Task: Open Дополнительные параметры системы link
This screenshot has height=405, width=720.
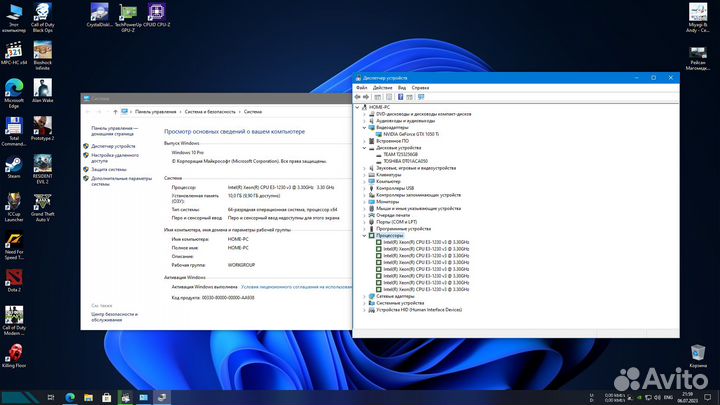Action: tap(121, 181)
